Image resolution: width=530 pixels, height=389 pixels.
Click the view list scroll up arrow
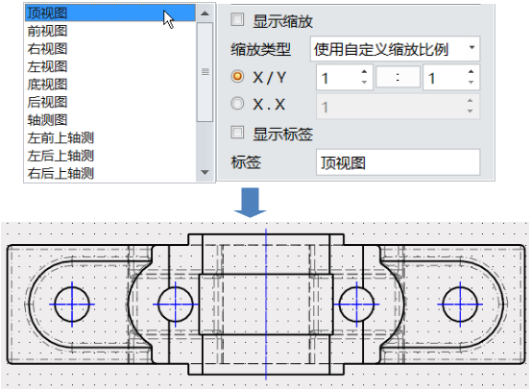(x=205, y=14)
